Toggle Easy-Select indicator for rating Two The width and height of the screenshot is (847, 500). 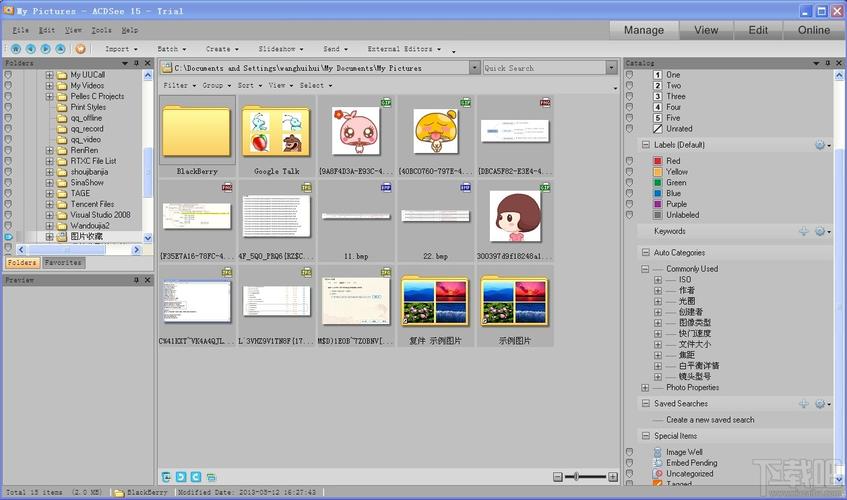(629, 85)
